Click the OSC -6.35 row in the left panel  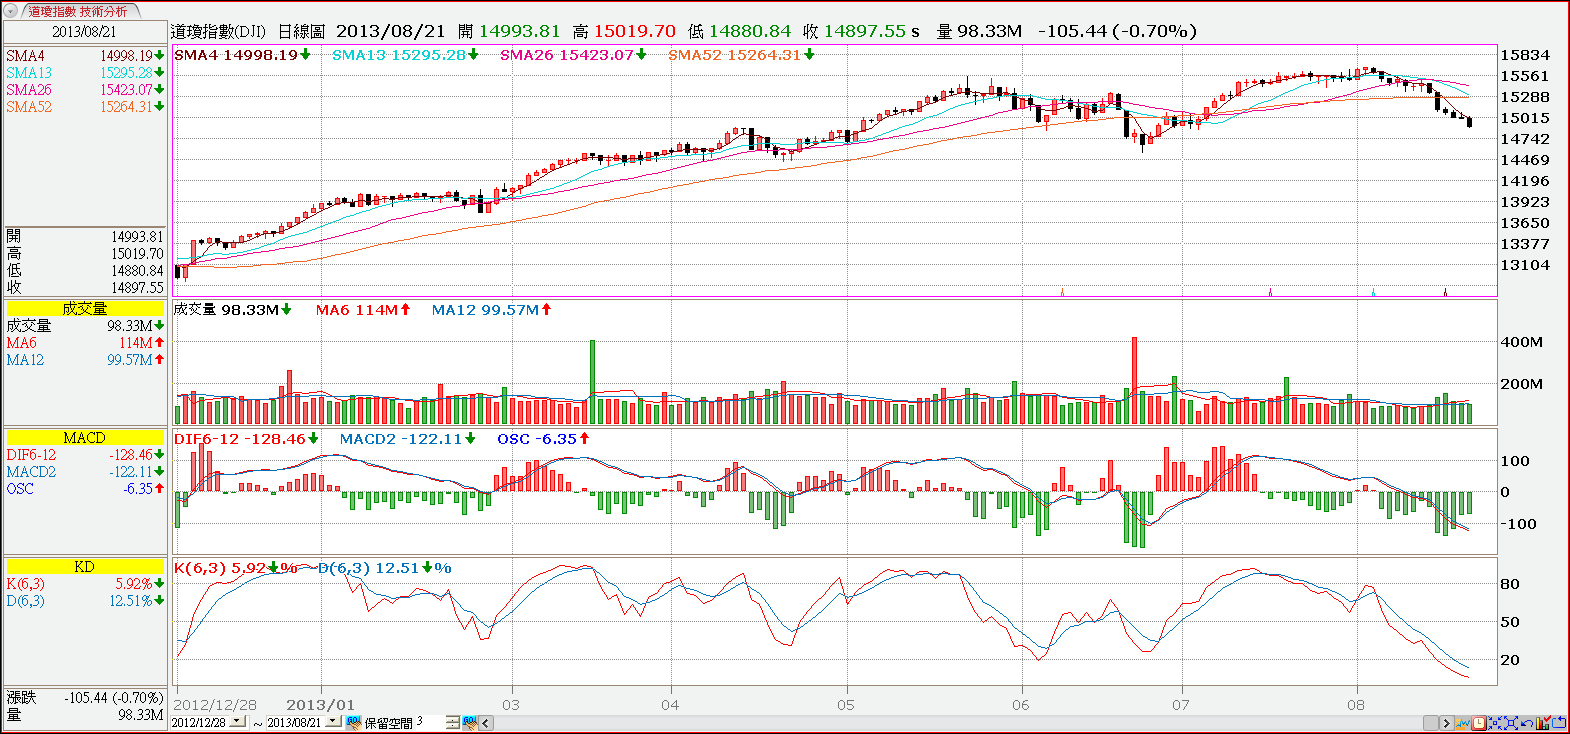[x=85, y=489]
